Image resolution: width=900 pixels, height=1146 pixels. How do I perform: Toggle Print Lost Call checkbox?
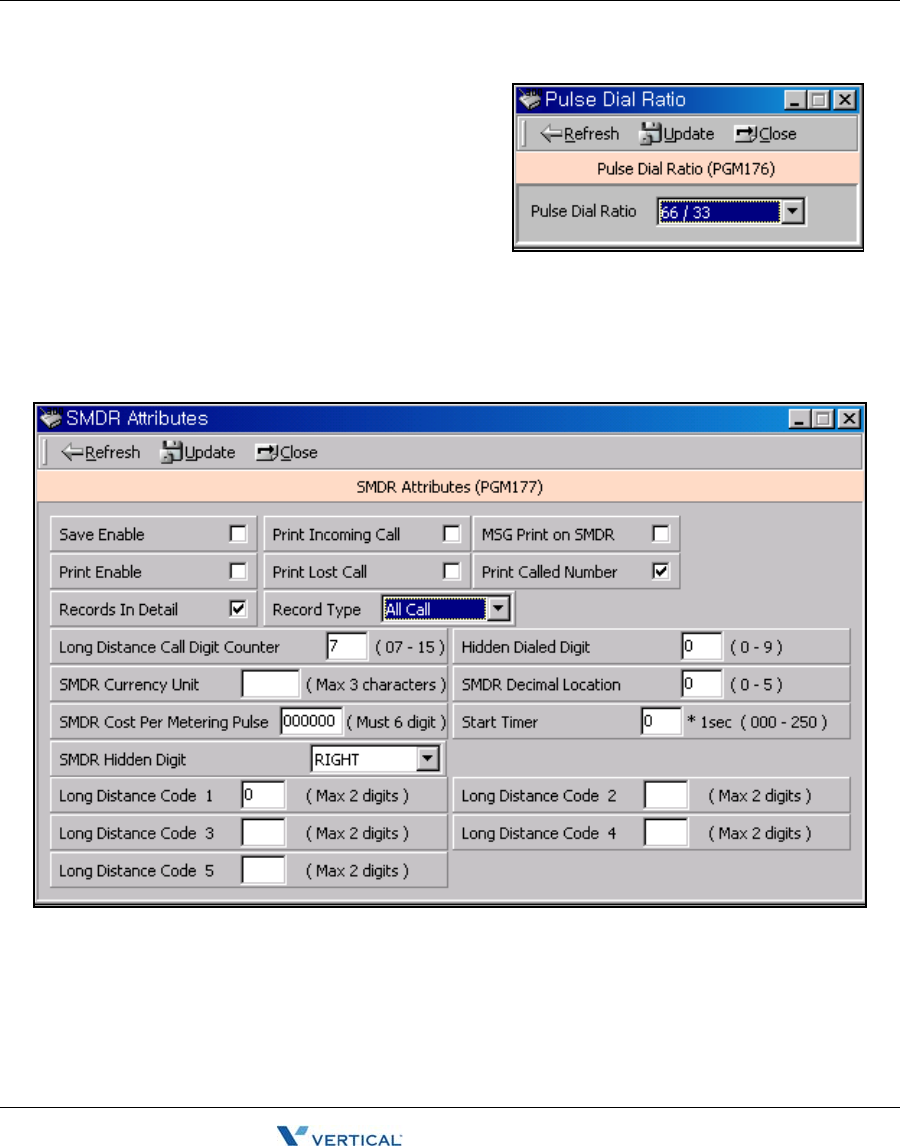point(452,571)
